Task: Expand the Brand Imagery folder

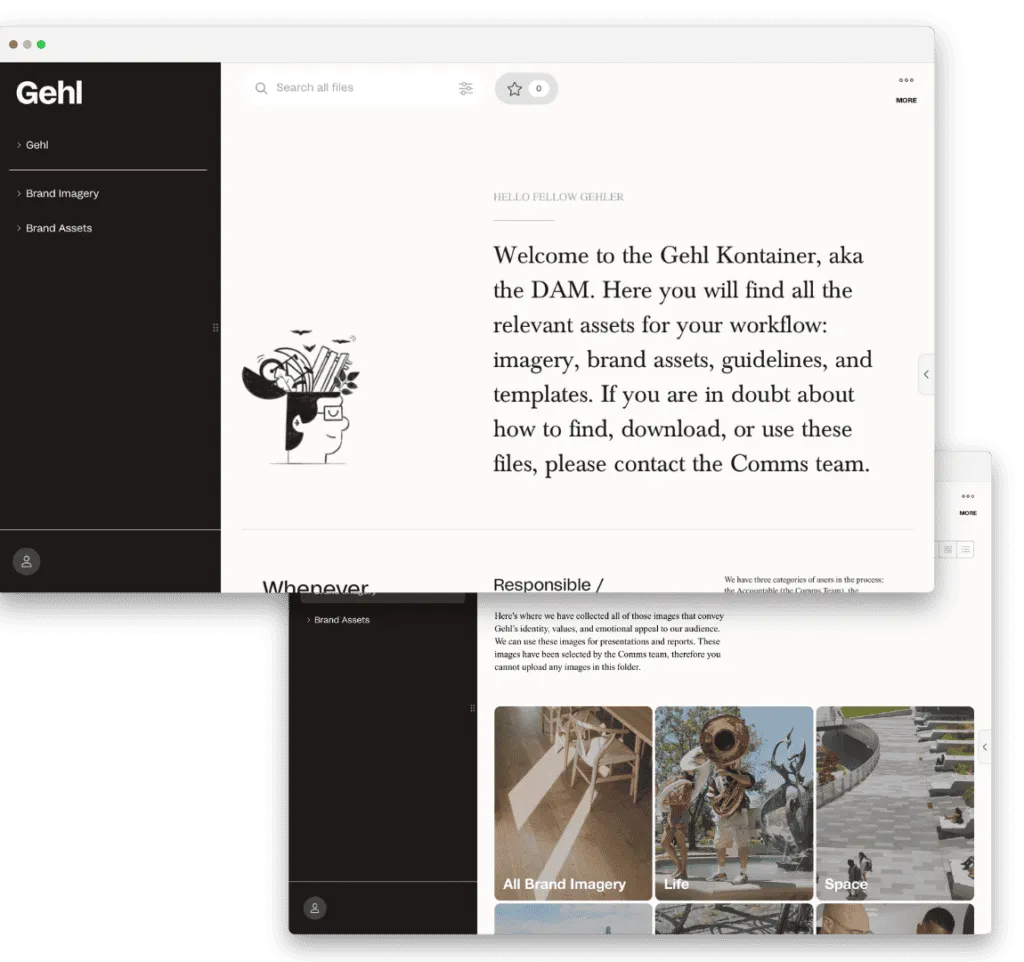Action: pos(58,193)
